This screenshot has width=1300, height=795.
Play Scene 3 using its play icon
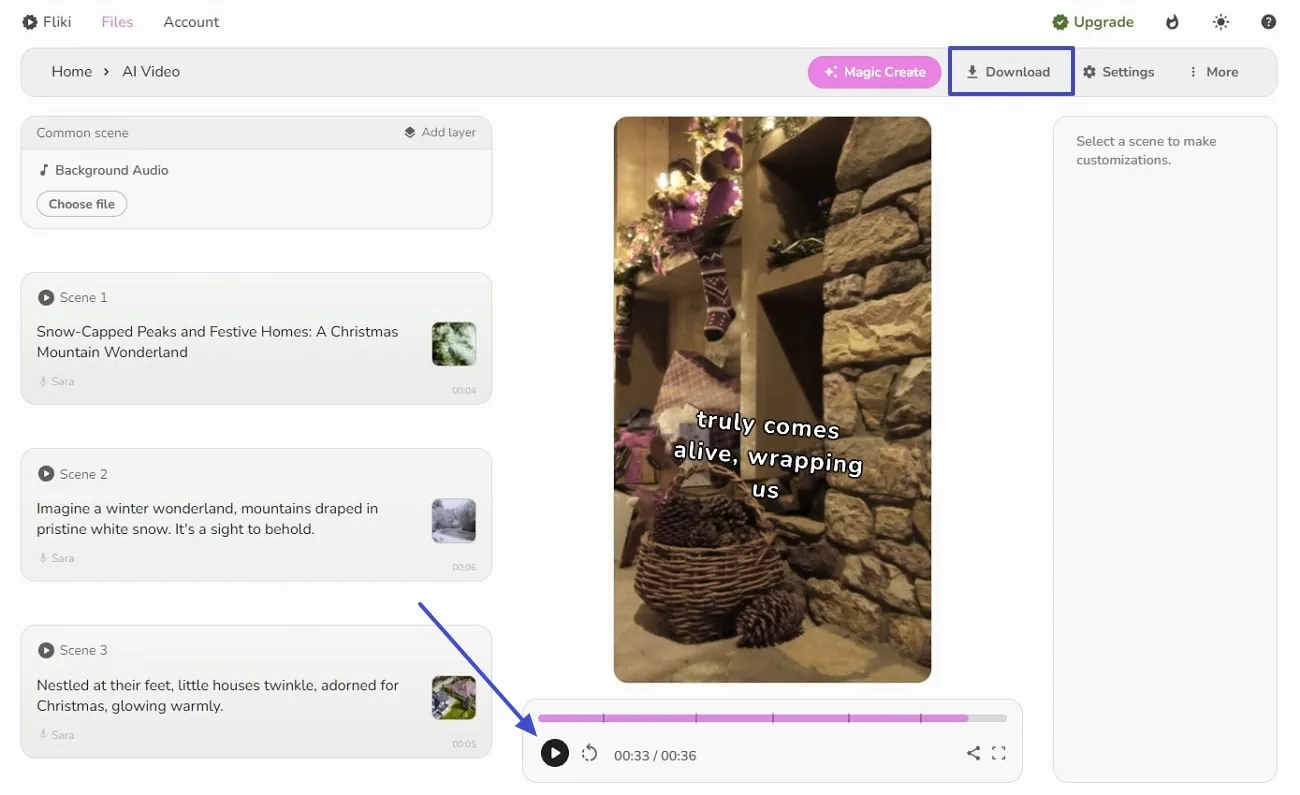coord(45,649)
